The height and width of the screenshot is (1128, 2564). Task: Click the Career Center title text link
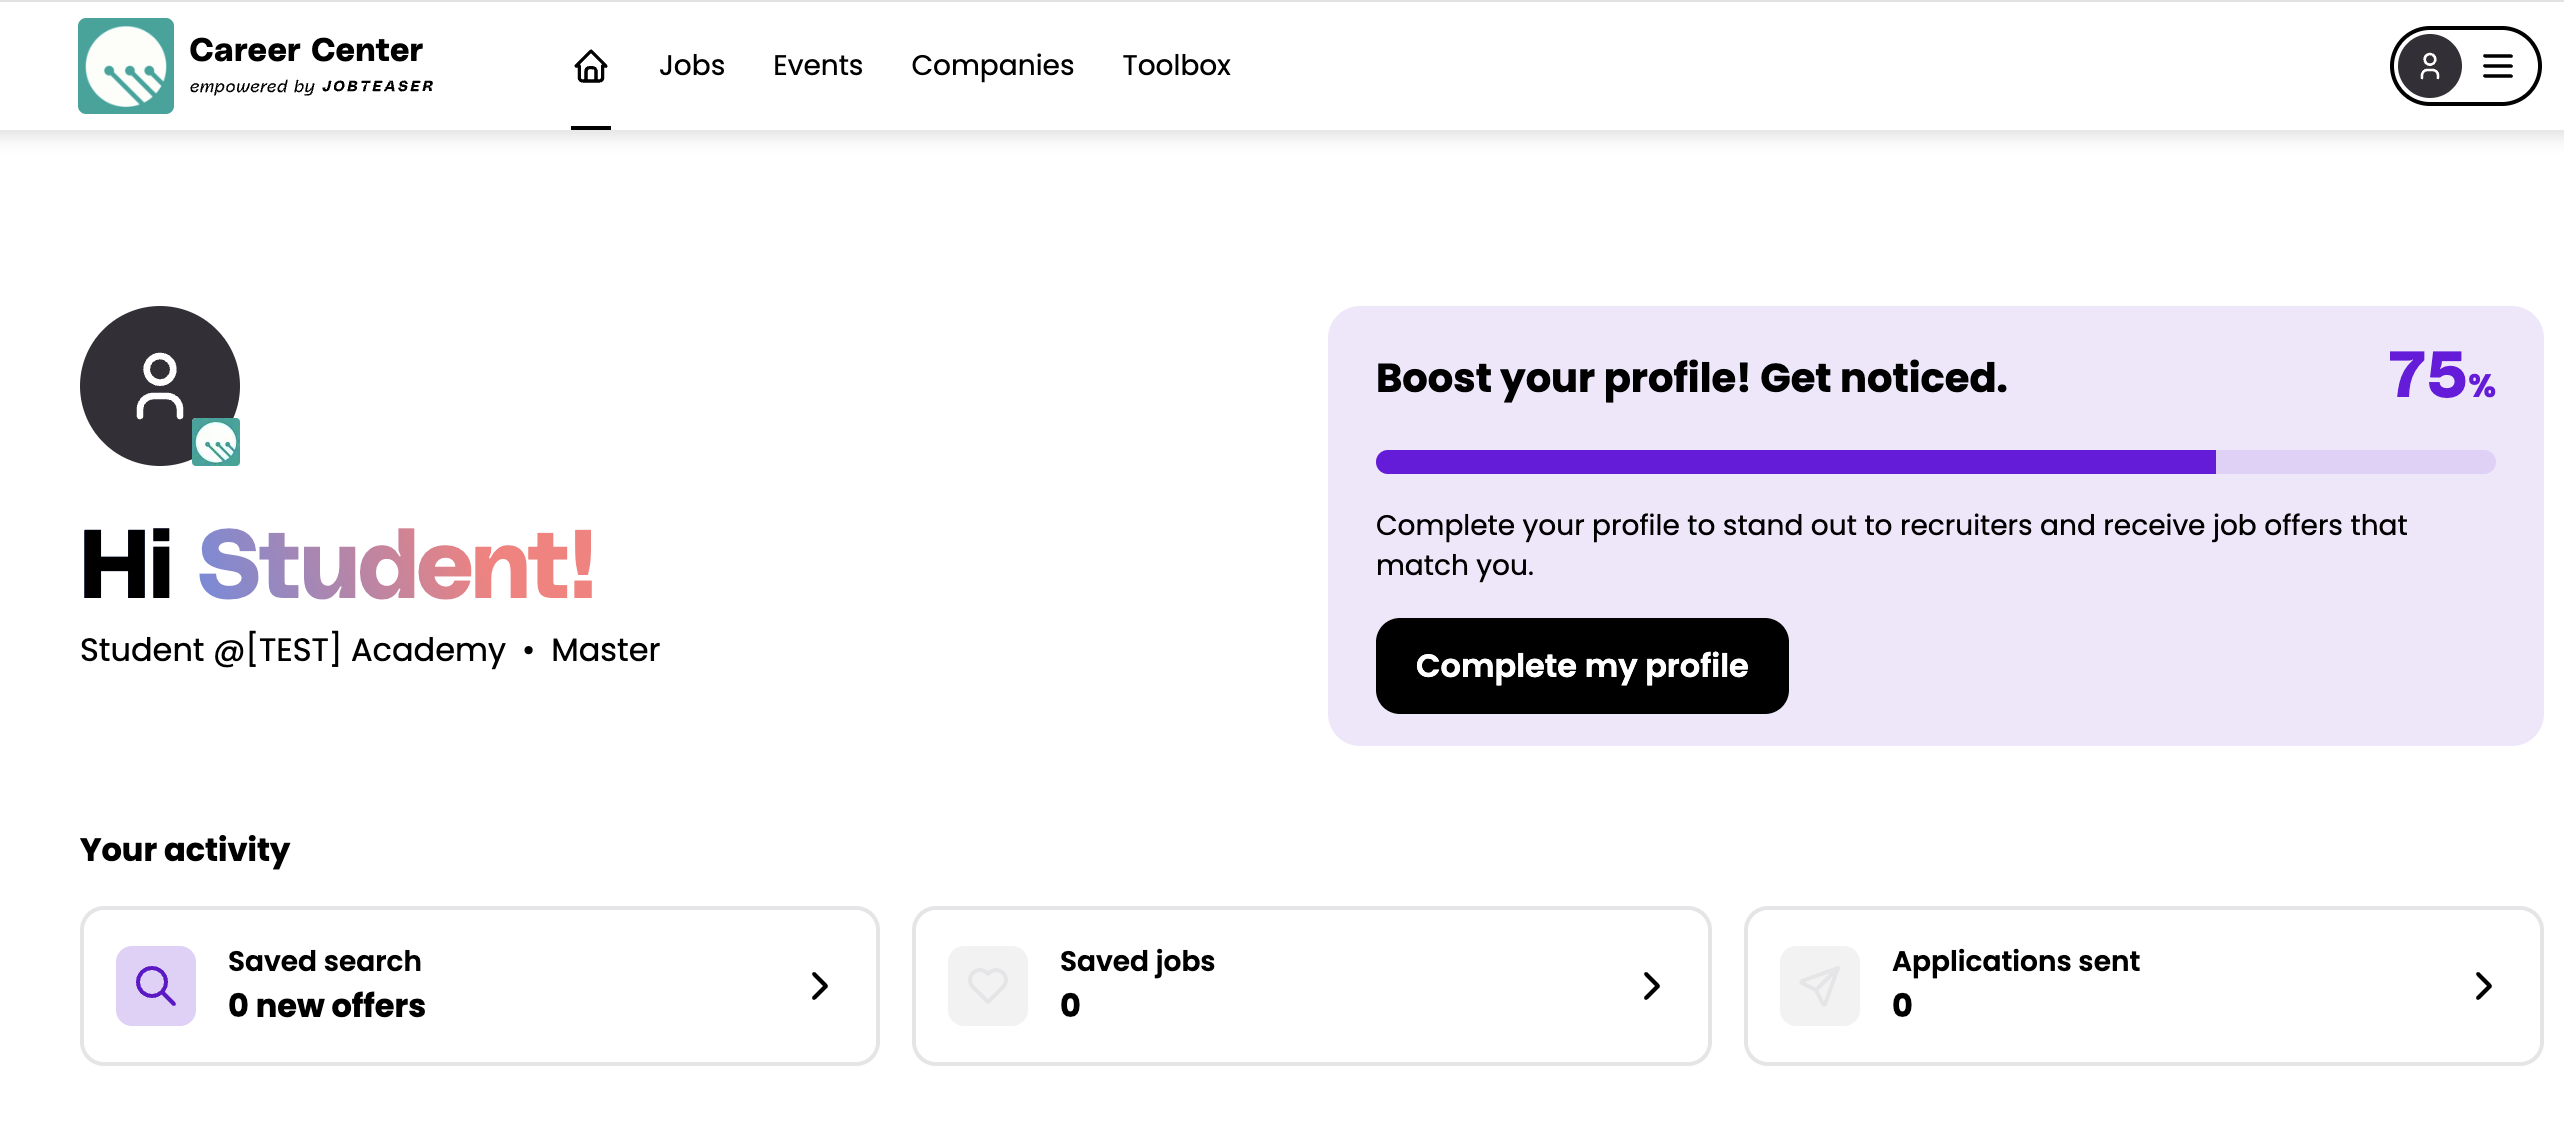[306, 50]
